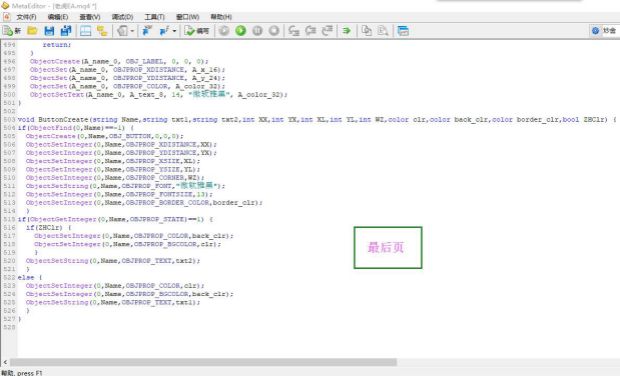Toggle the window-list icon on the toolbar
Image resolution: width=620 pixels, height=376 pixels.
click(403, 31)
